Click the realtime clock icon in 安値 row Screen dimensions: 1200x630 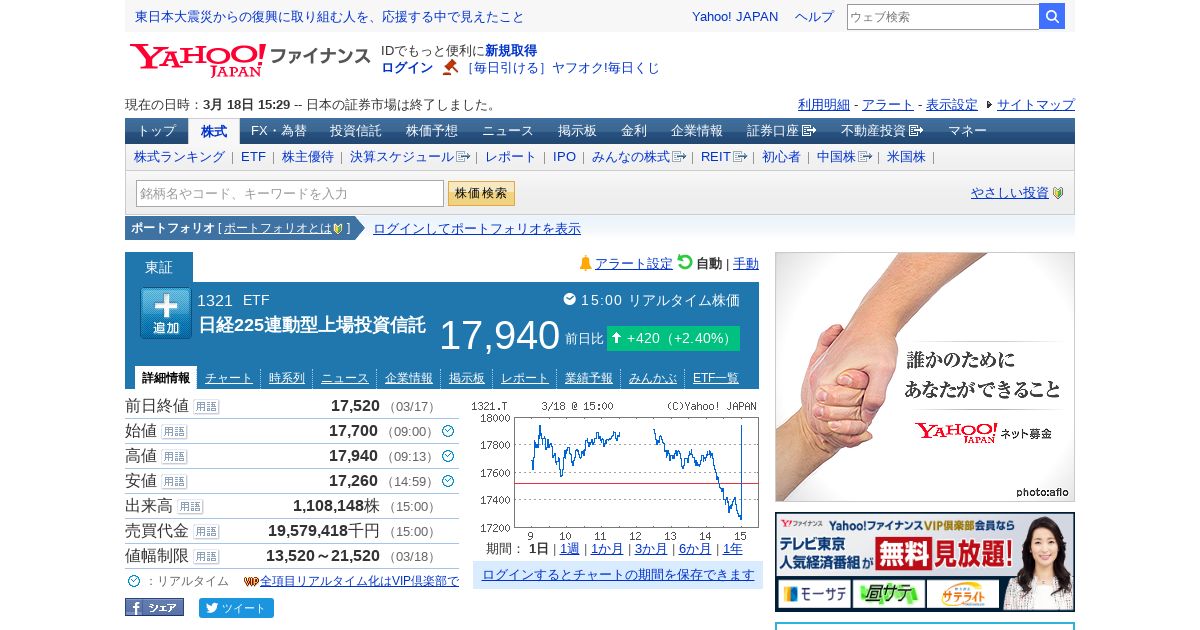pos(448,481)
